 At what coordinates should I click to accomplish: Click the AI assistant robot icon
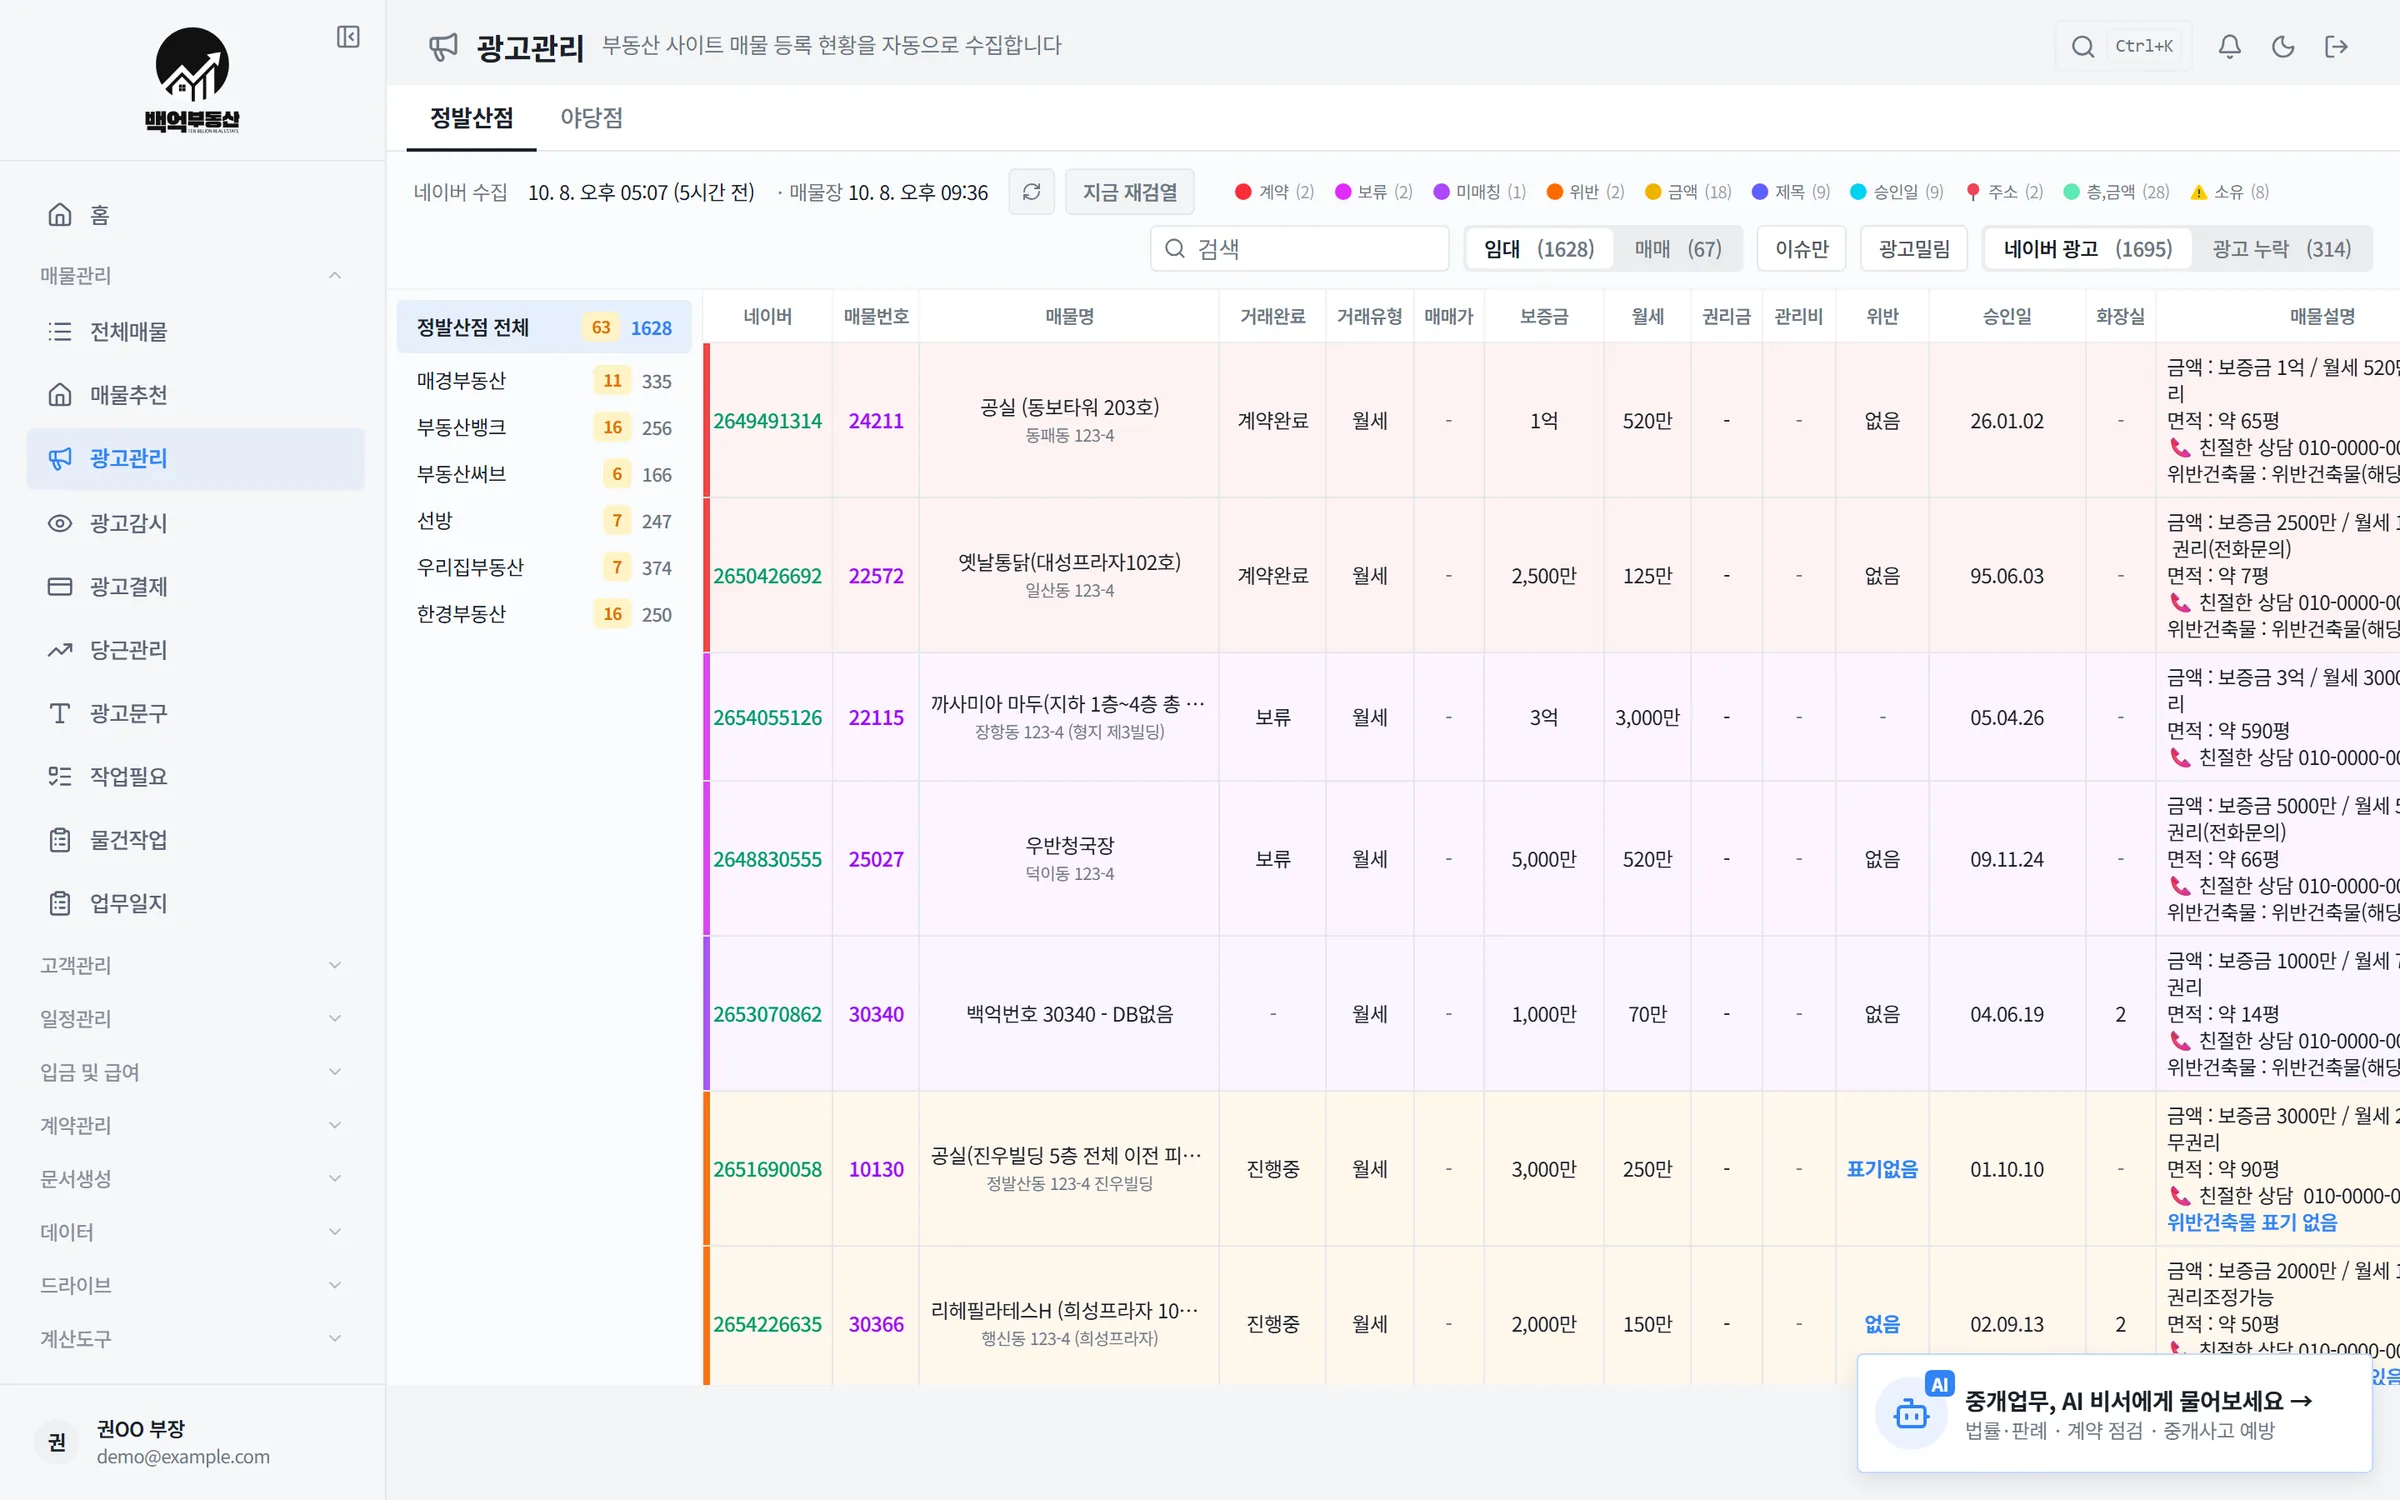pos(1911,1414)
